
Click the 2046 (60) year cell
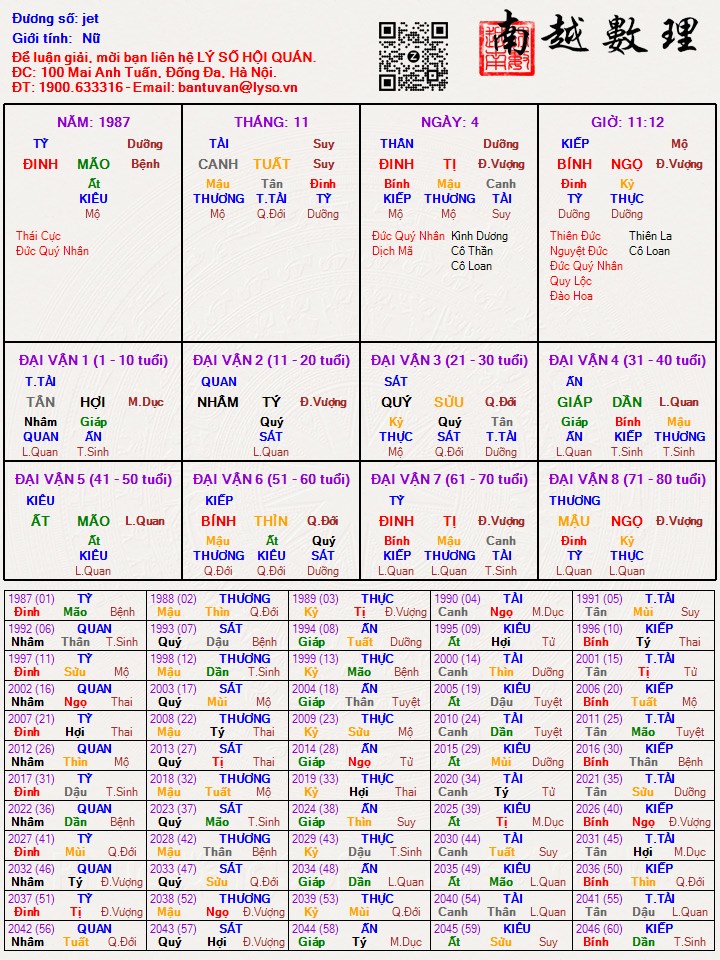(643, 936)
